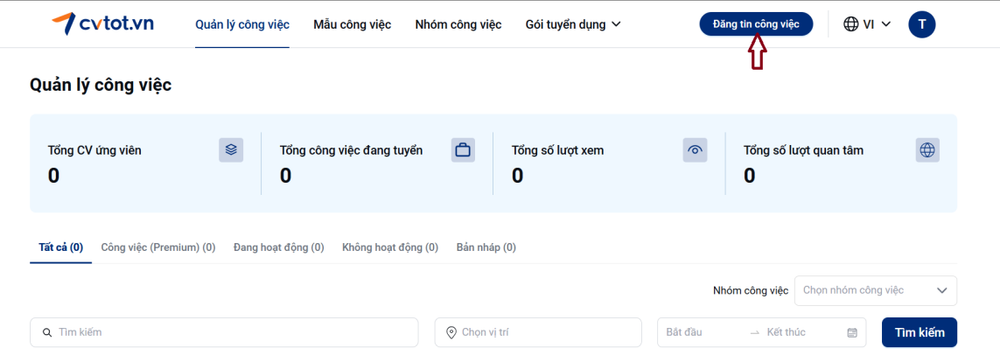Open the Bản nháp (0) tab
This screenshot has width=1000, height=361.
(486, 247)
